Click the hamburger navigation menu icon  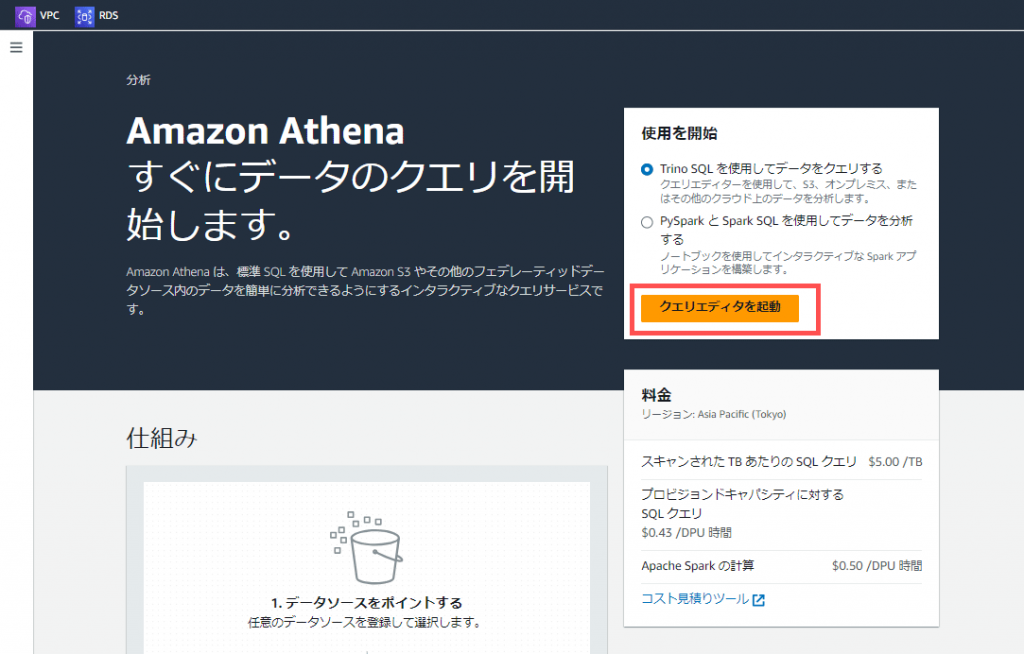click(15, 46)
